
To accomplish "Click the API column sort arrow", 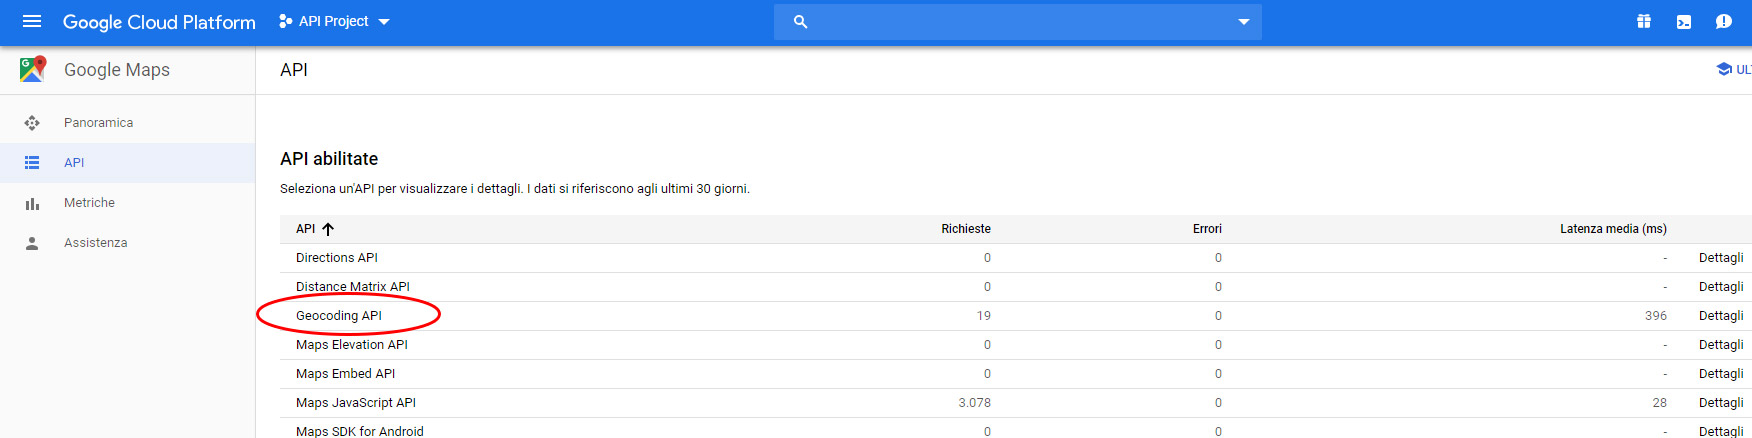I will tap(328, 229).
